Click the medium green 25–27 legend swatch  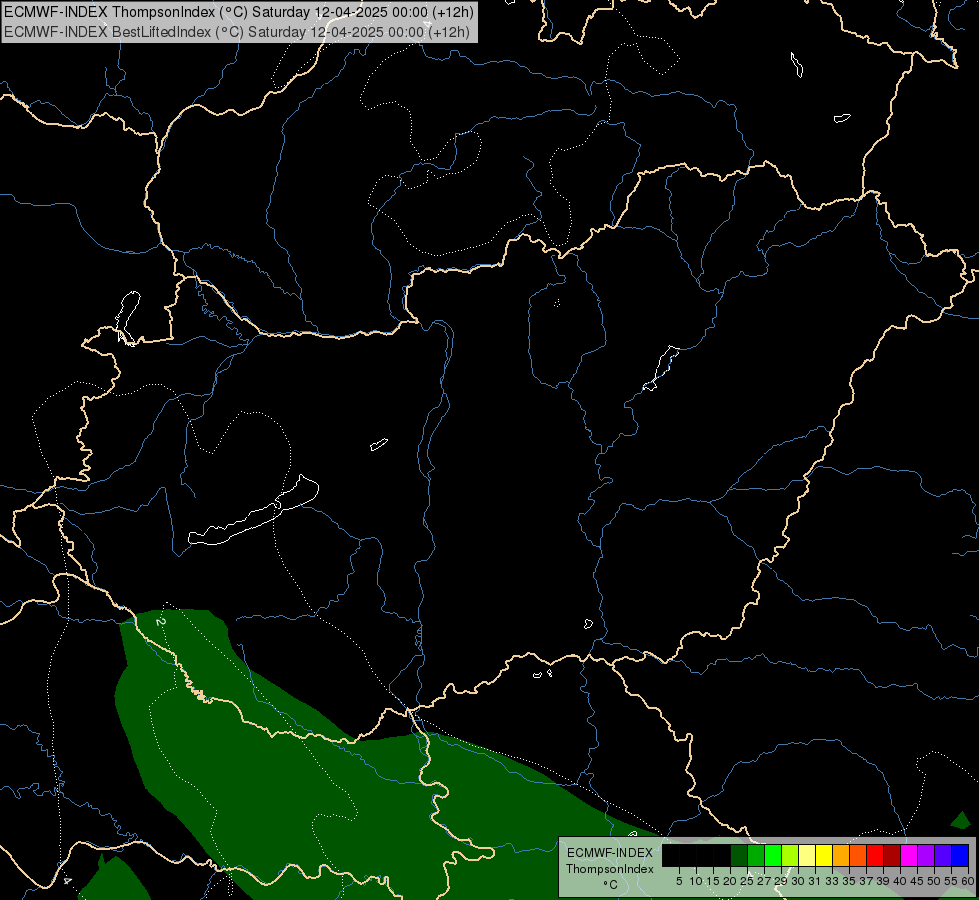pos(756,855)
